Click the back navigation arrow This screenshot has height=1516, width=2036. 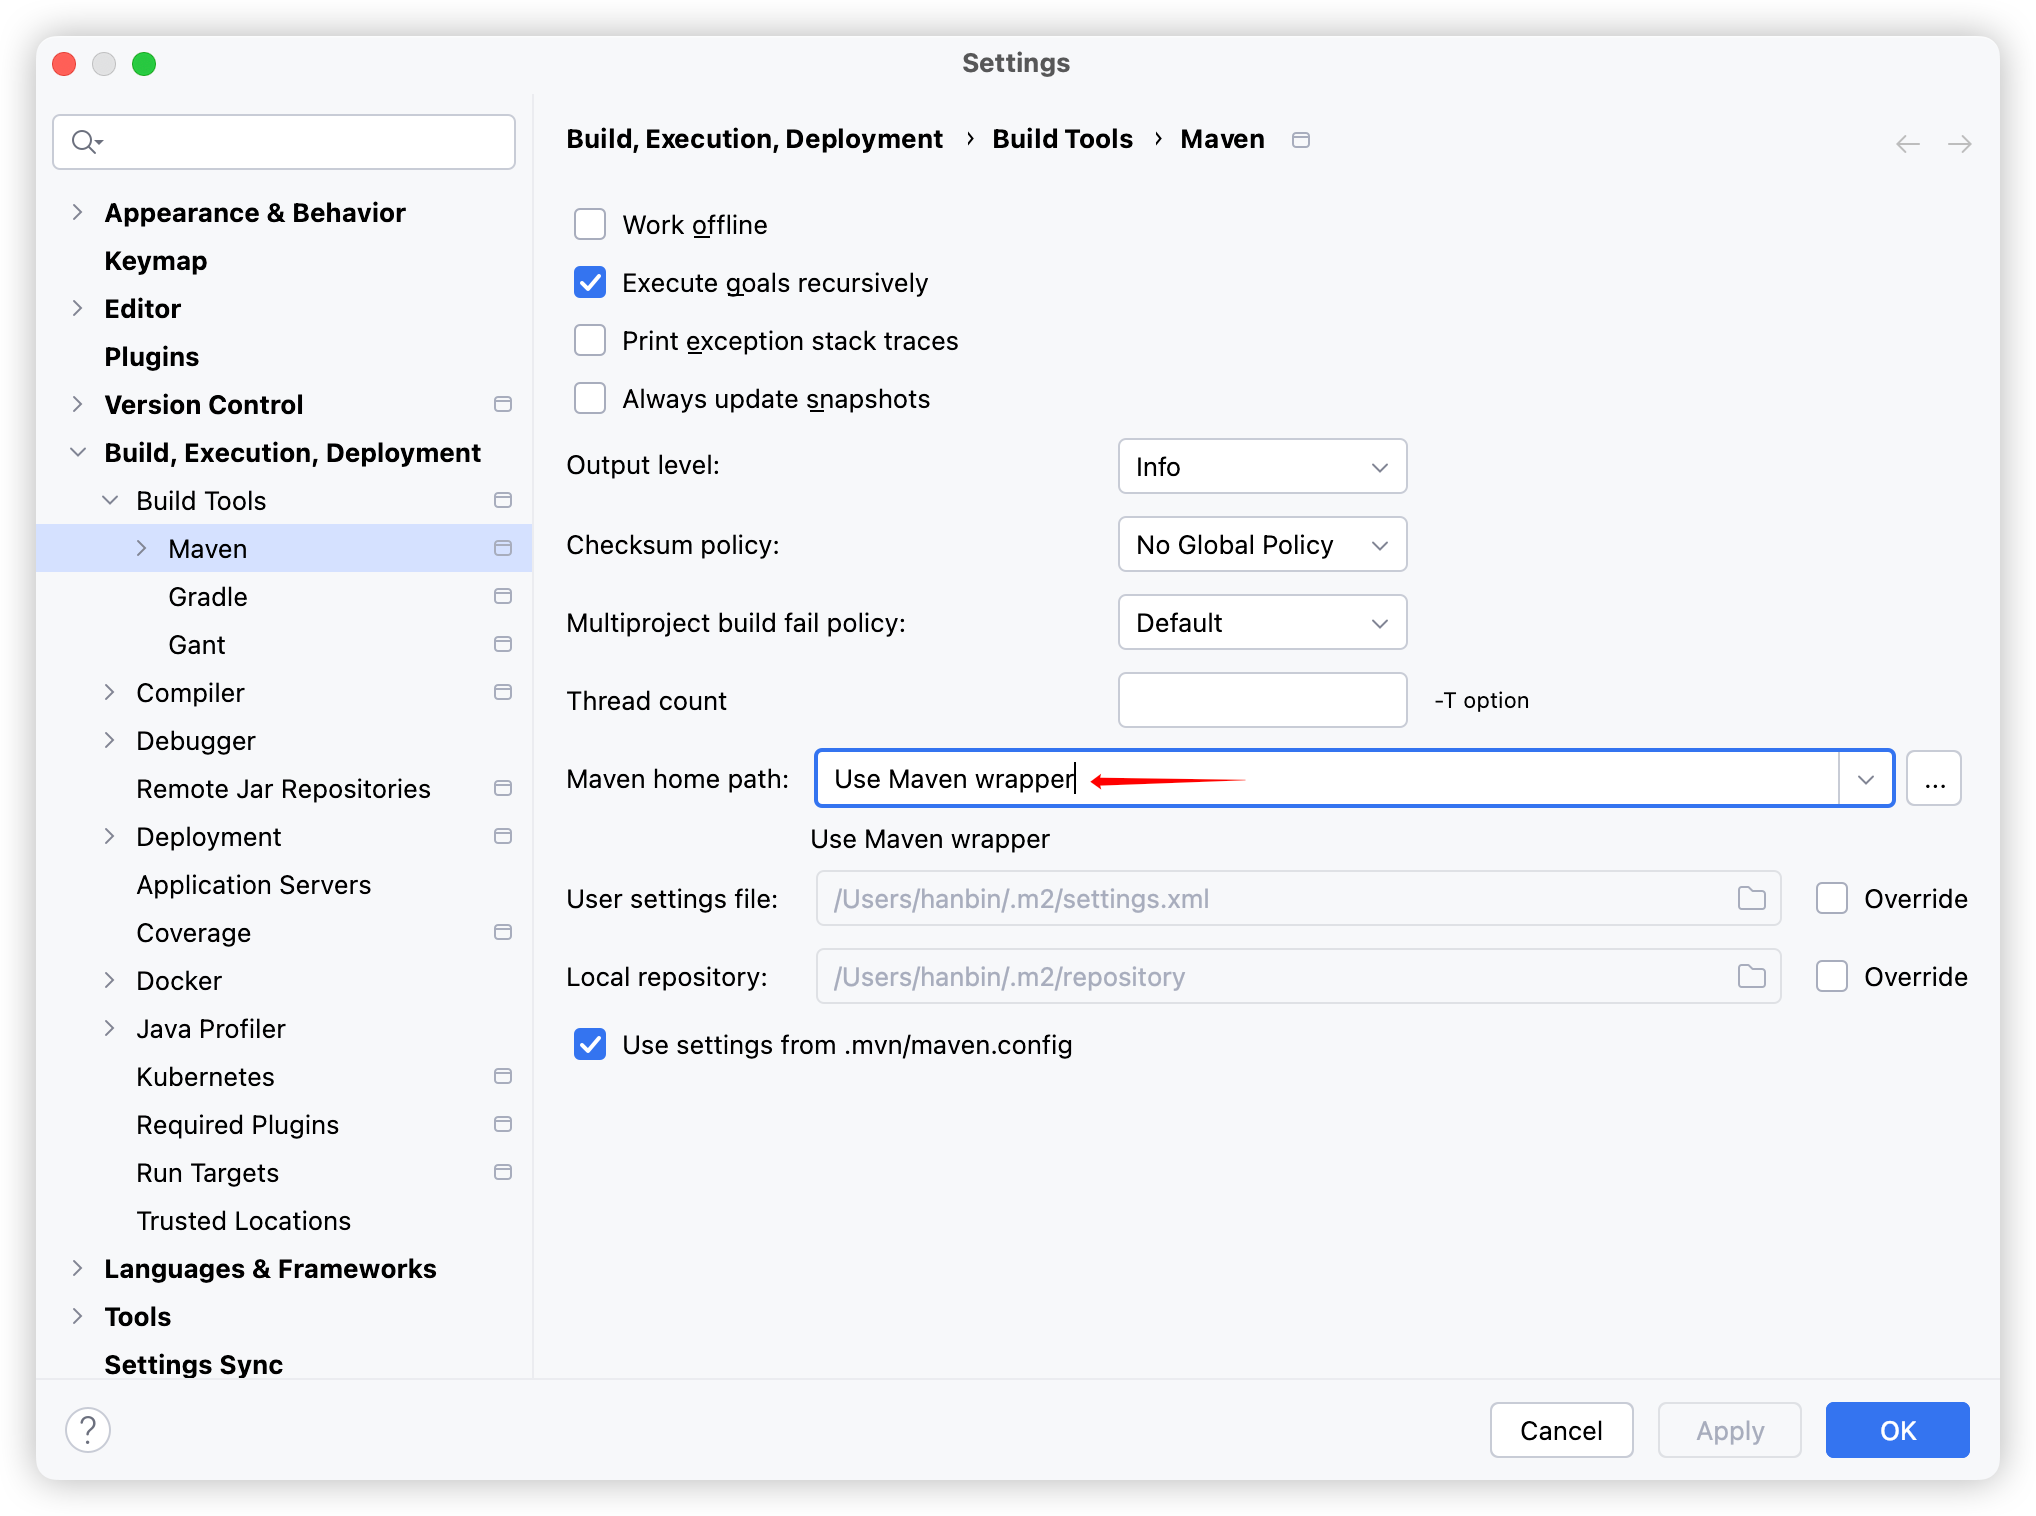1908,143
